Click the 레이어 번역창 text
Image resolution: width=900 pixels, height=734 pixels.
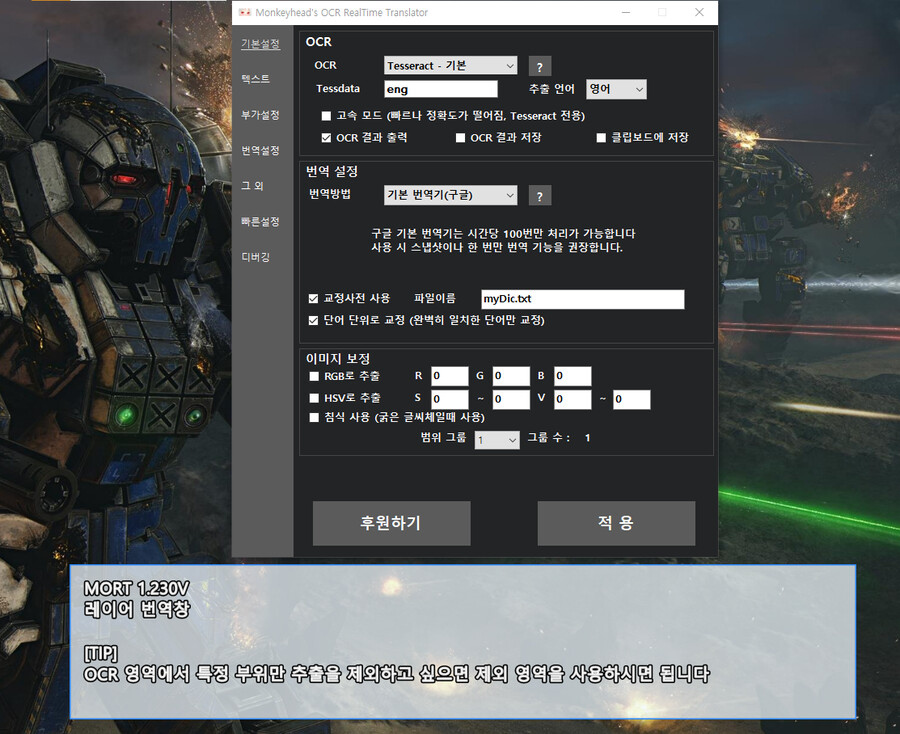pyautogui.click(x=137, y=609)
